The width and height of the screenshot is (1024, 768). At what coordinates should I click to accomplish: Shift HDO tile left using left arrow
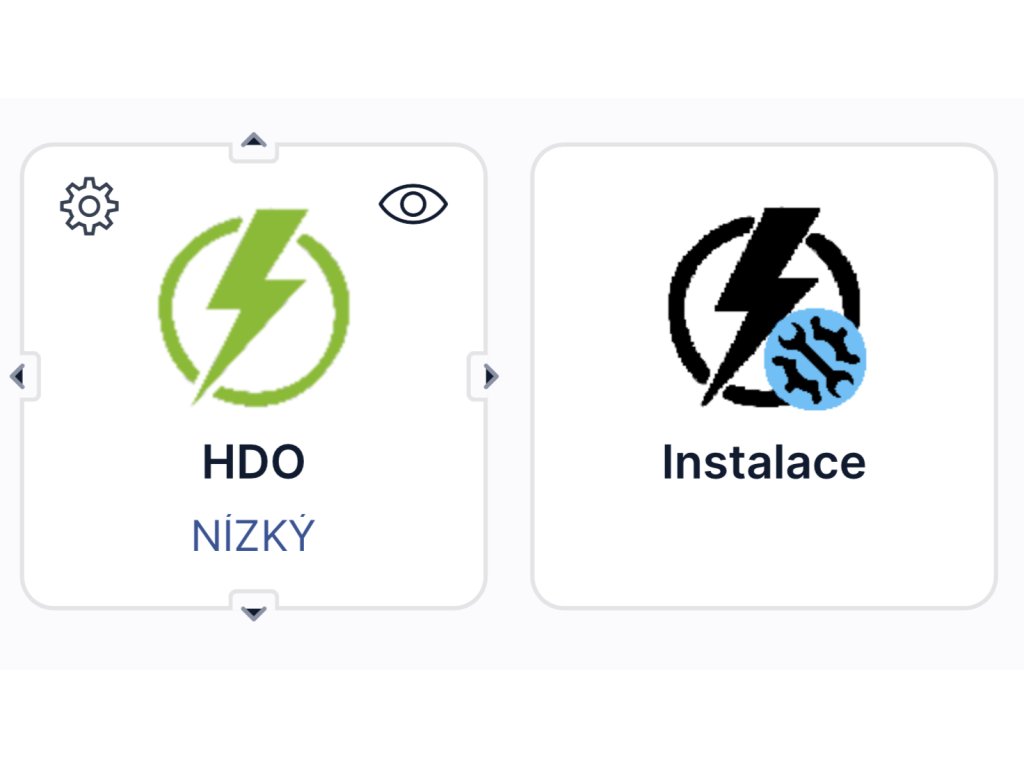tap(18, 376)
